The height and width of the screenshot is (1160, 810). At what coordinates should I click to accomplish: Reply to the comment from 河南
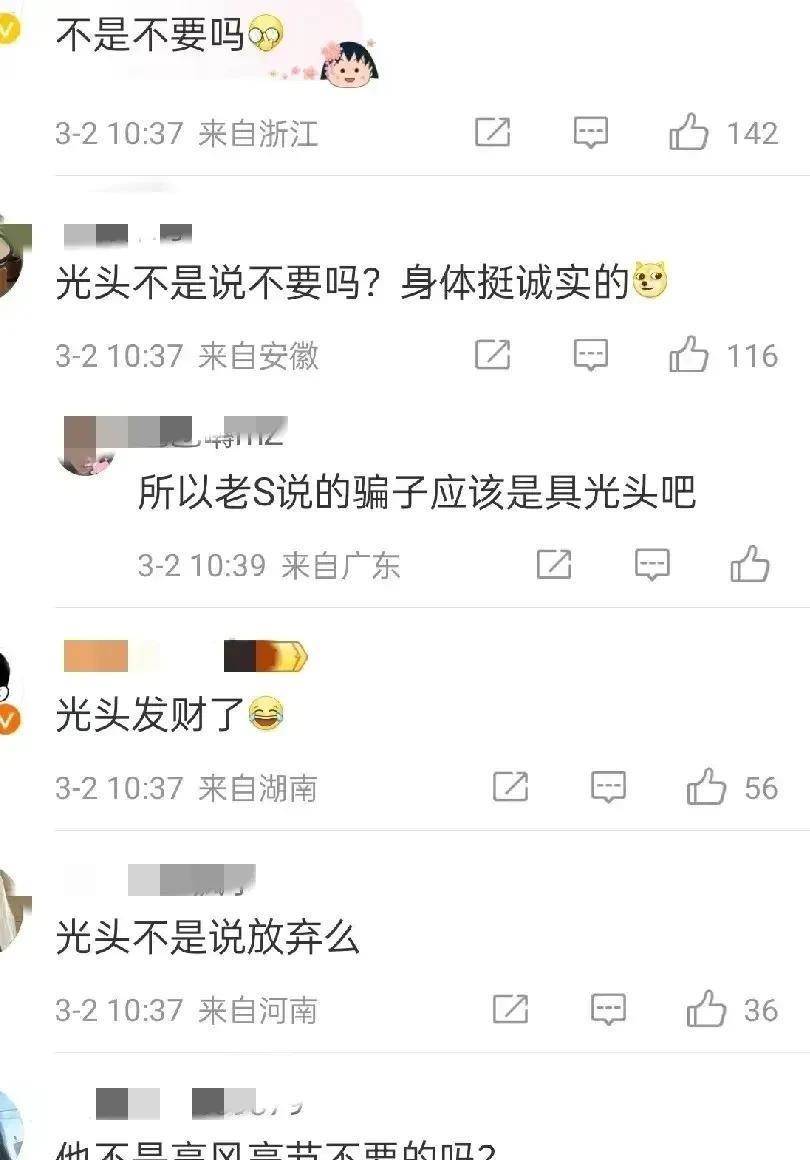(x=609, y=1011)
